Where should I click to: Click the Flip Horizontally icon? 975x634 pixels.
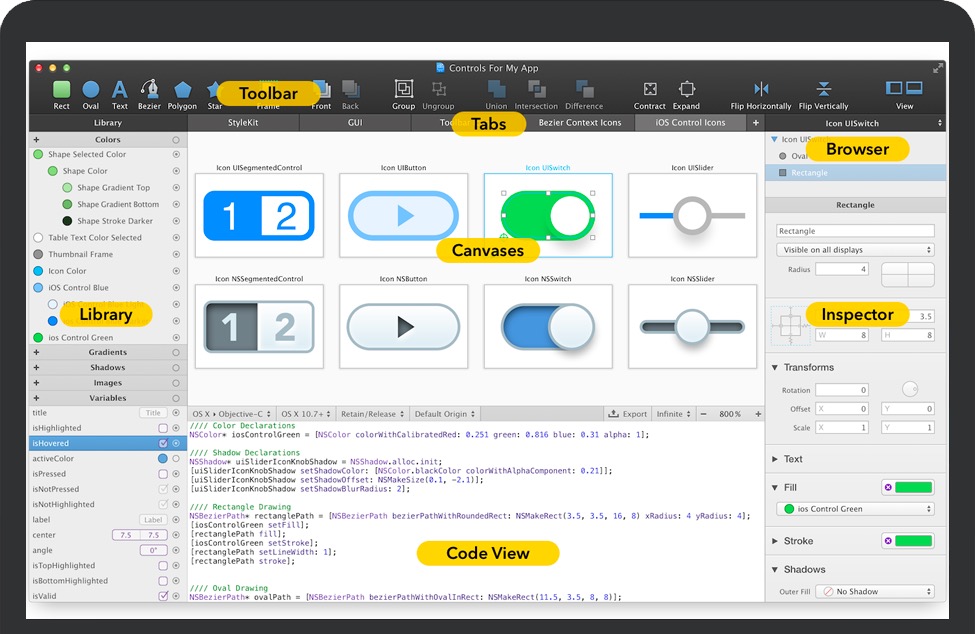tap(761, 91)
